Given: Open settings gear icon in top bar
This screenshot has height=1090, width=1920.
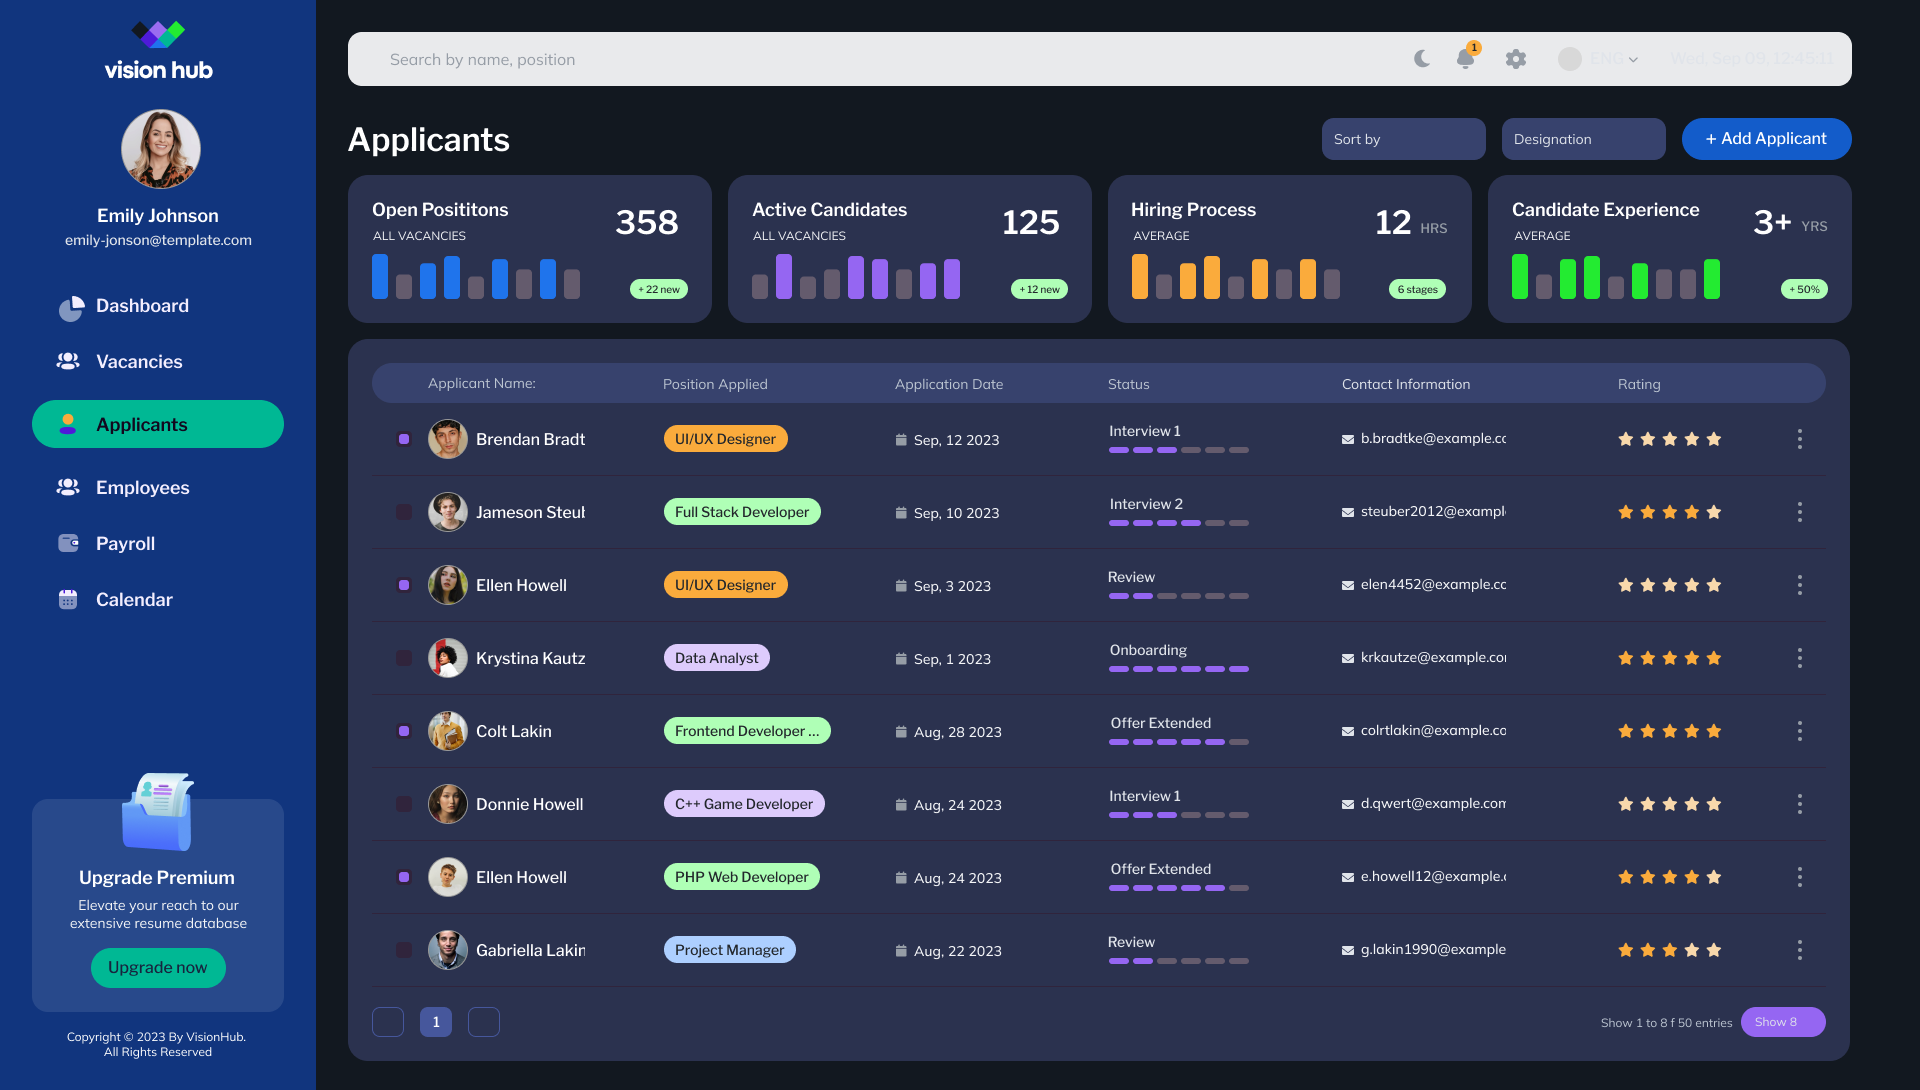Looking at the screenshot, I should (1516, 59).
